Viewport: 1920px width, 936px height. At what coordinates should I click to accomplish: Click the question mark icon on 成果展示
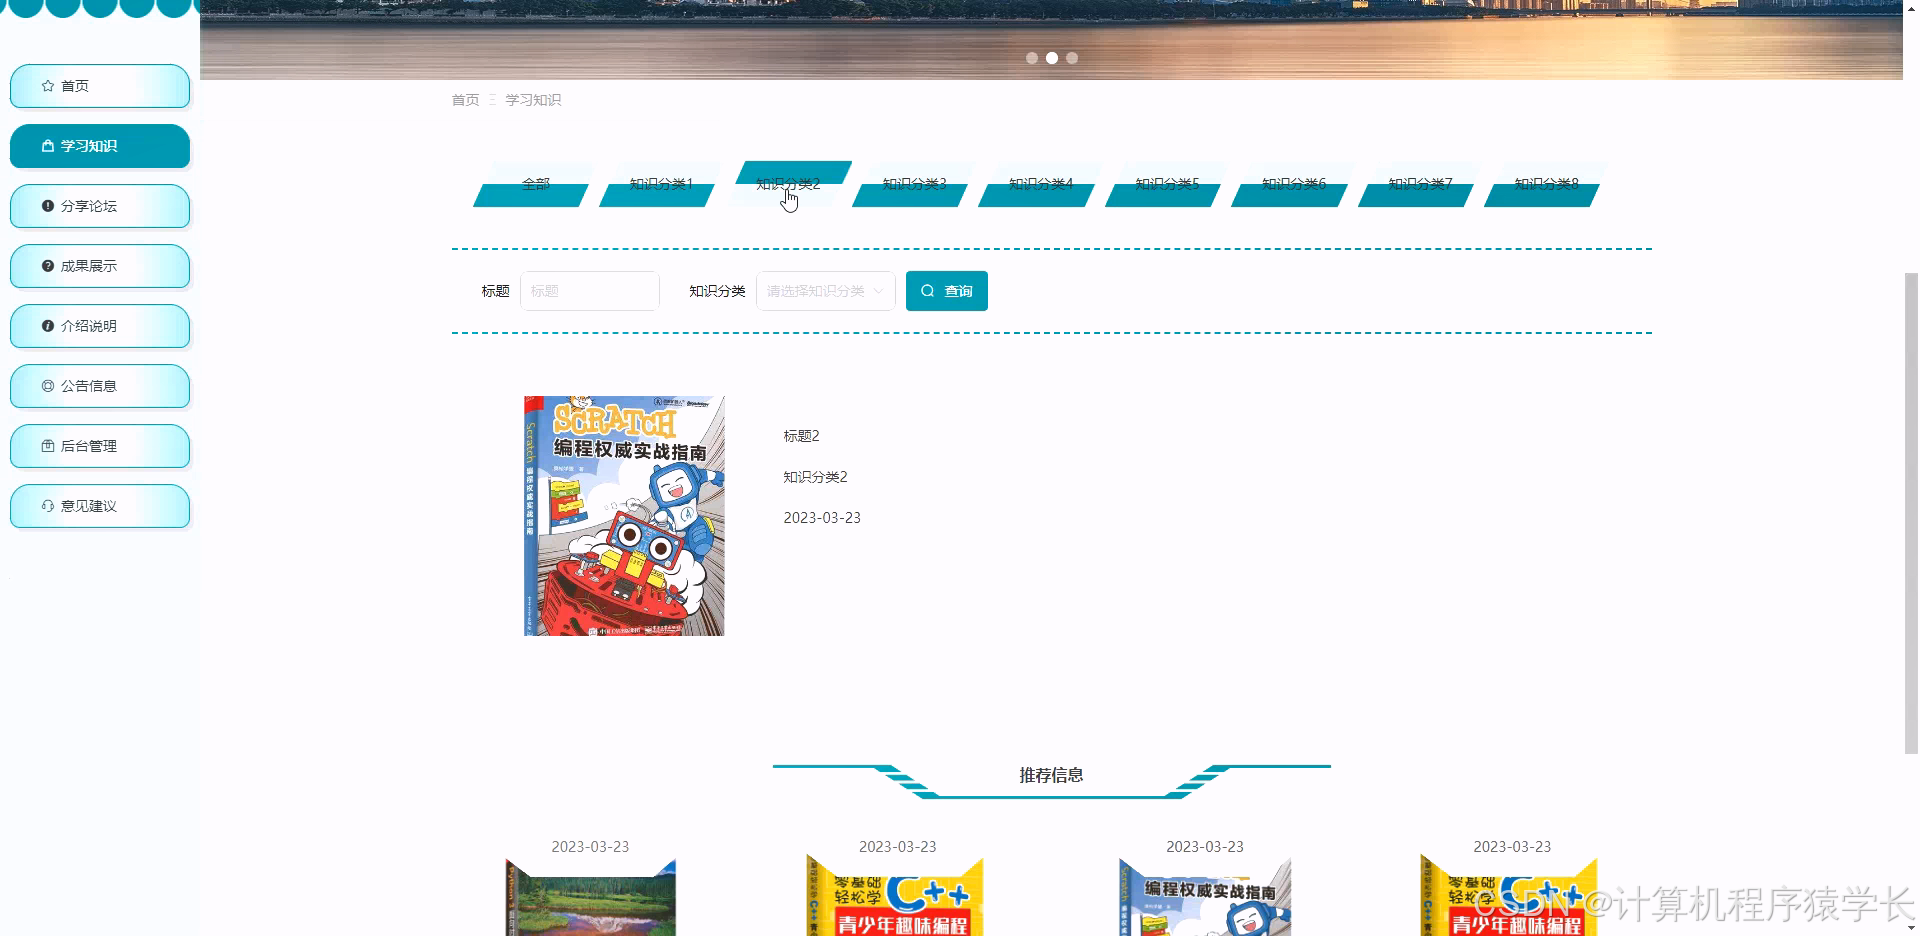tap(46, 266)
